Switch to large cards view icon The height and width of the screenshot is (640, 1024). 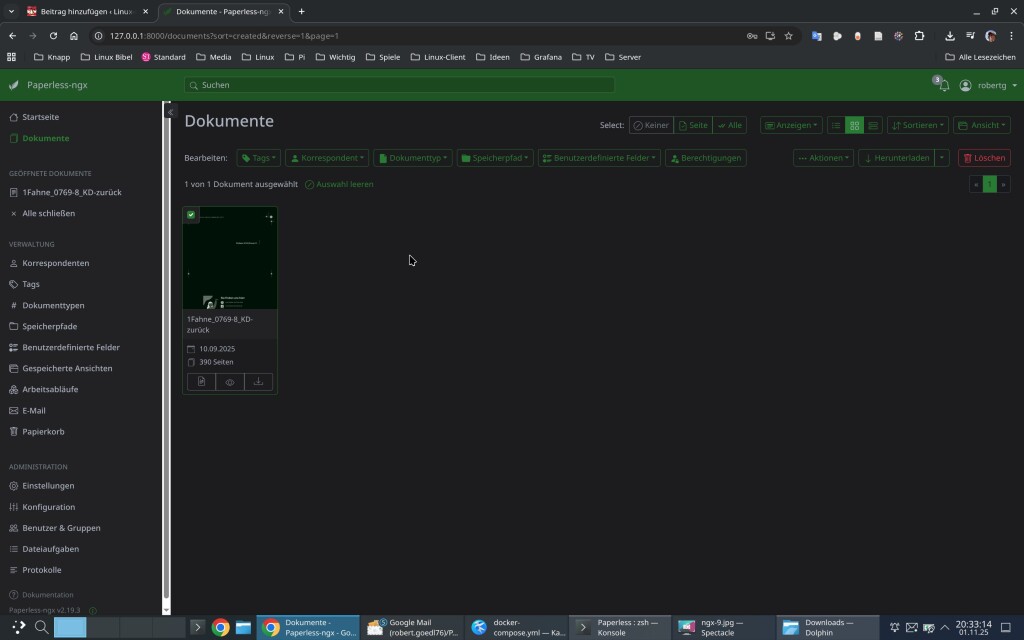(873, 125)
